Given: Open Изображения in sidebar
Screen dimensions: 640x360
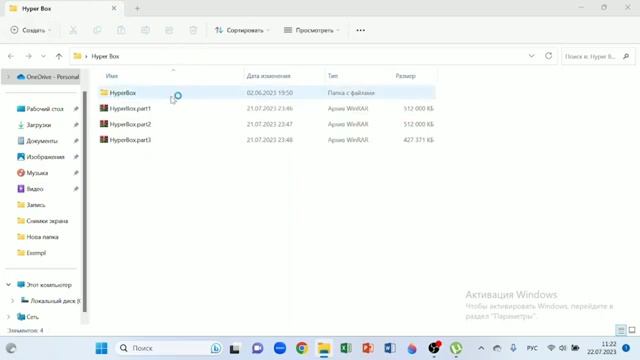Looking at the screenshot, I should (41, 157).
